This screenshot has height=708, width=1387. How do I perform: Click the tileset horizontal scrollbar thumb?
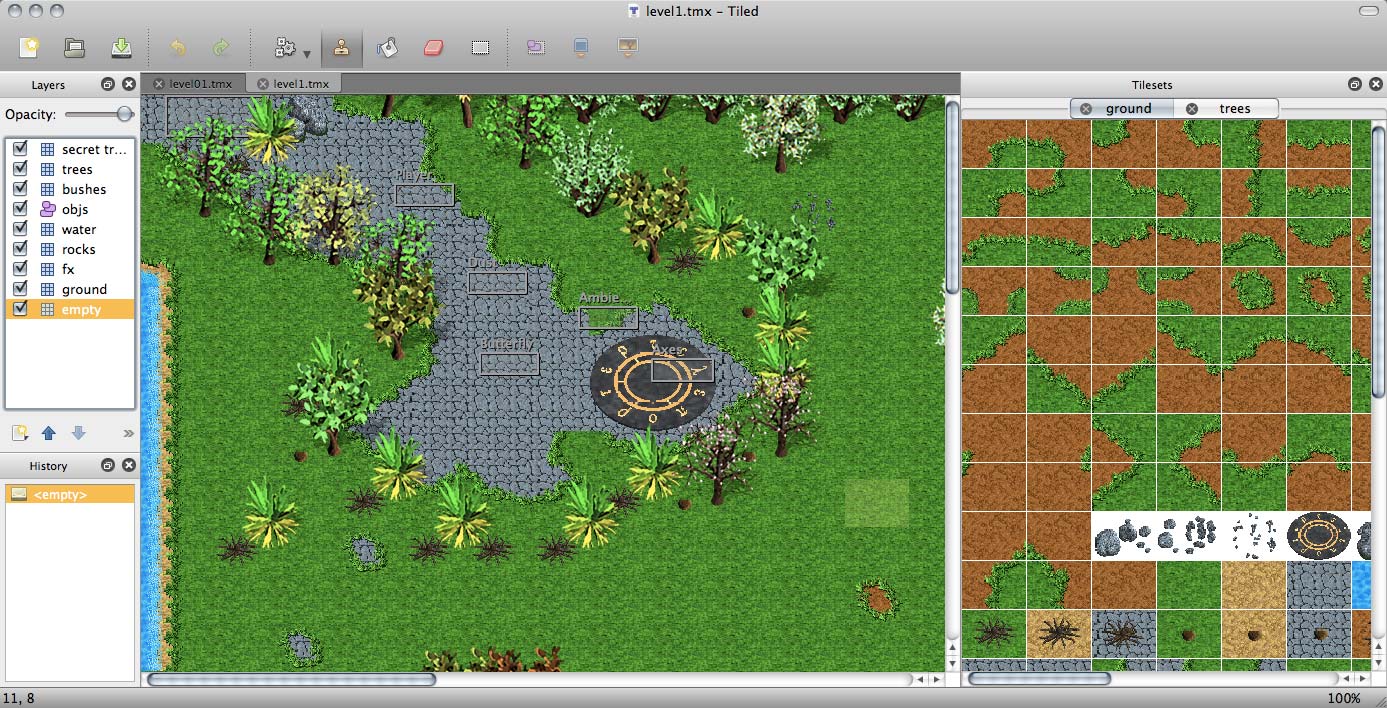[1040, 679]
